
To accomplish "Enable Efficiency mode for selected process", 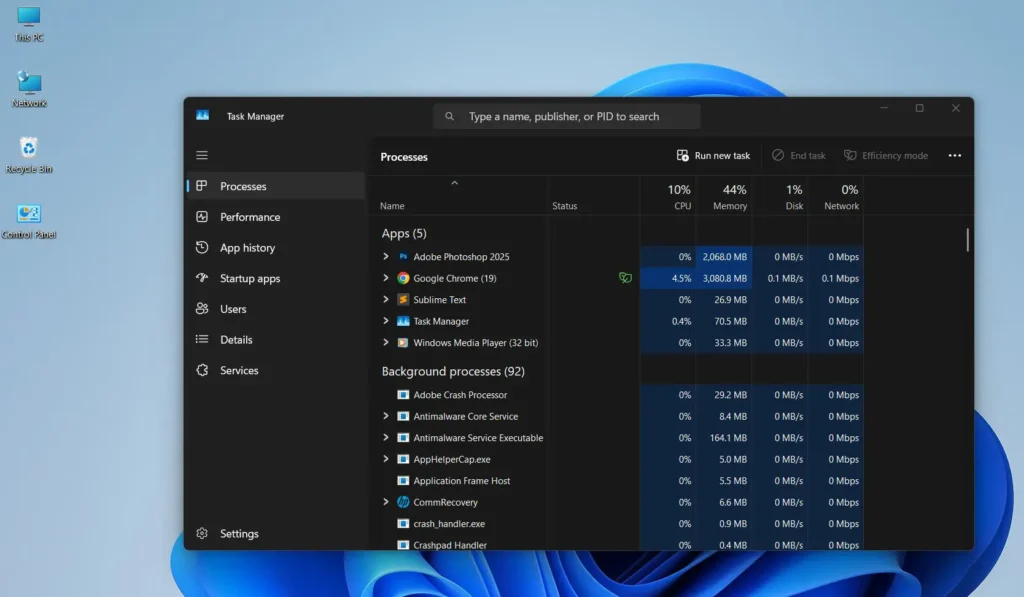I will (886, 155).
